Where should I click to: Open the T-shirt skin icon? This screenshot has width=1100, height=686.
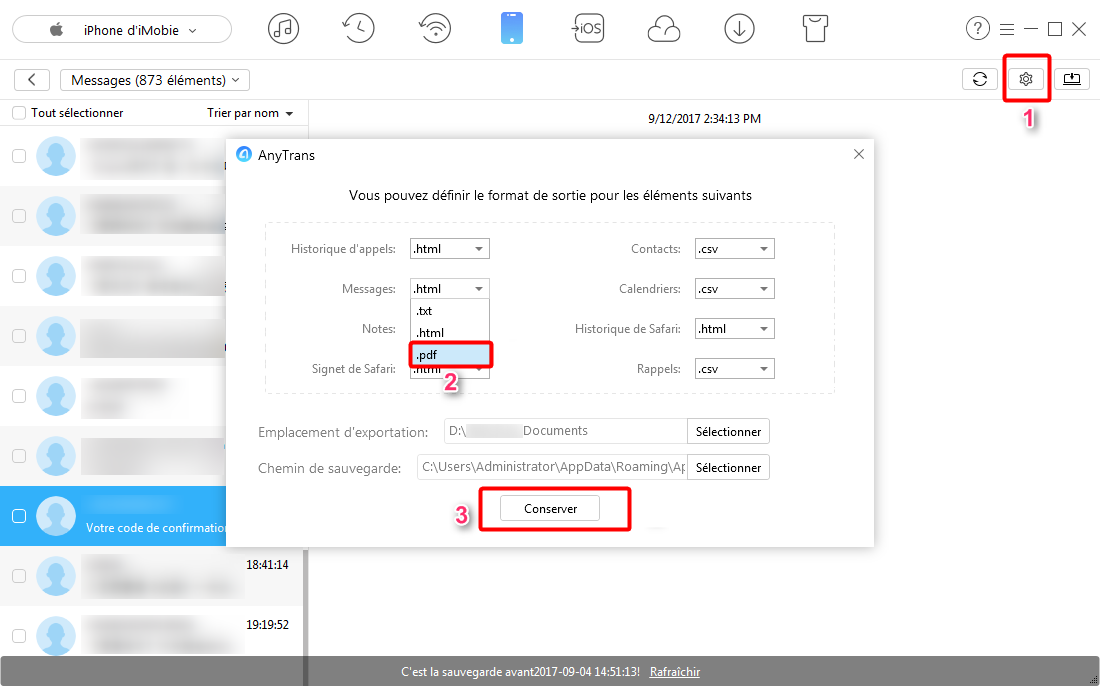point(815,29)
